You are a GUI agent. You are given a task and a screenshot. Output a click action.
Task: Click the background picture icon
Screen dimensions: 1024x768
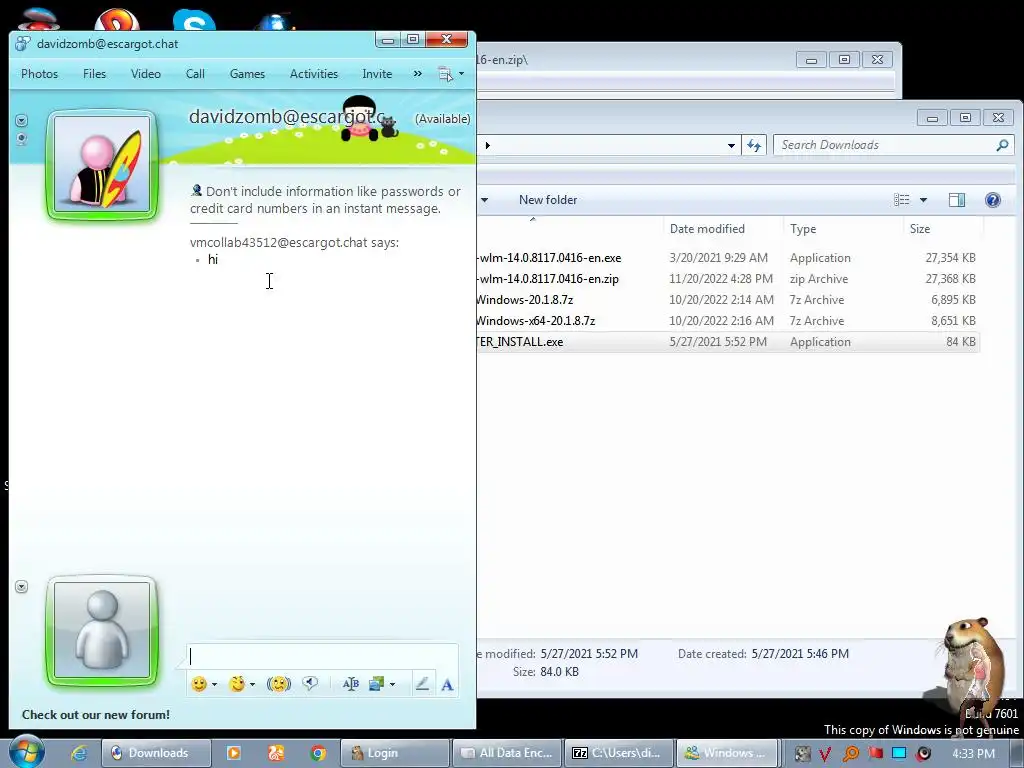pyautogui.click(x=376, y=684)
